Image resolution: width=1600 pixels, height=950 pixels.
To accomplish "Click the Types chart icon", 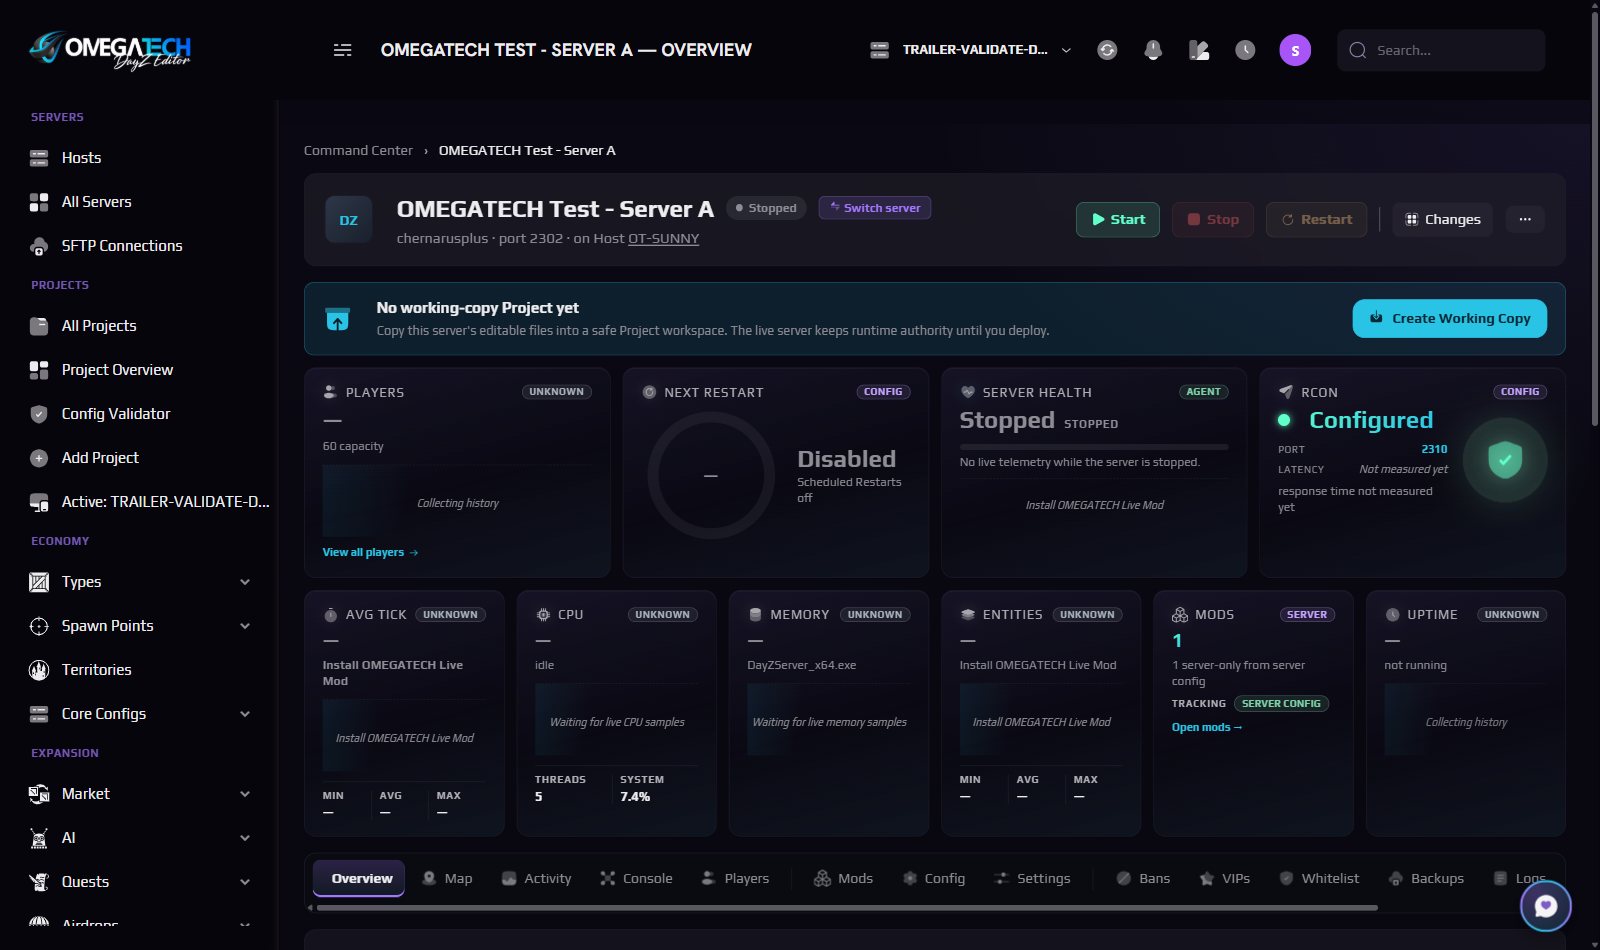I will pyautogui.click(x=39, y=582).
